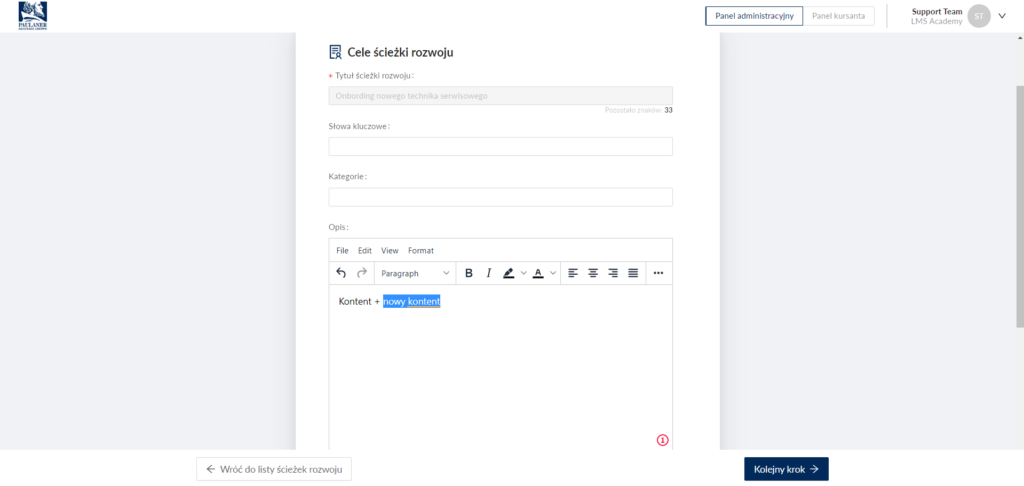Click the Słowa kluczowe input field
Image resolution: width=1024 pixels, height=486 pixels.
500,147
